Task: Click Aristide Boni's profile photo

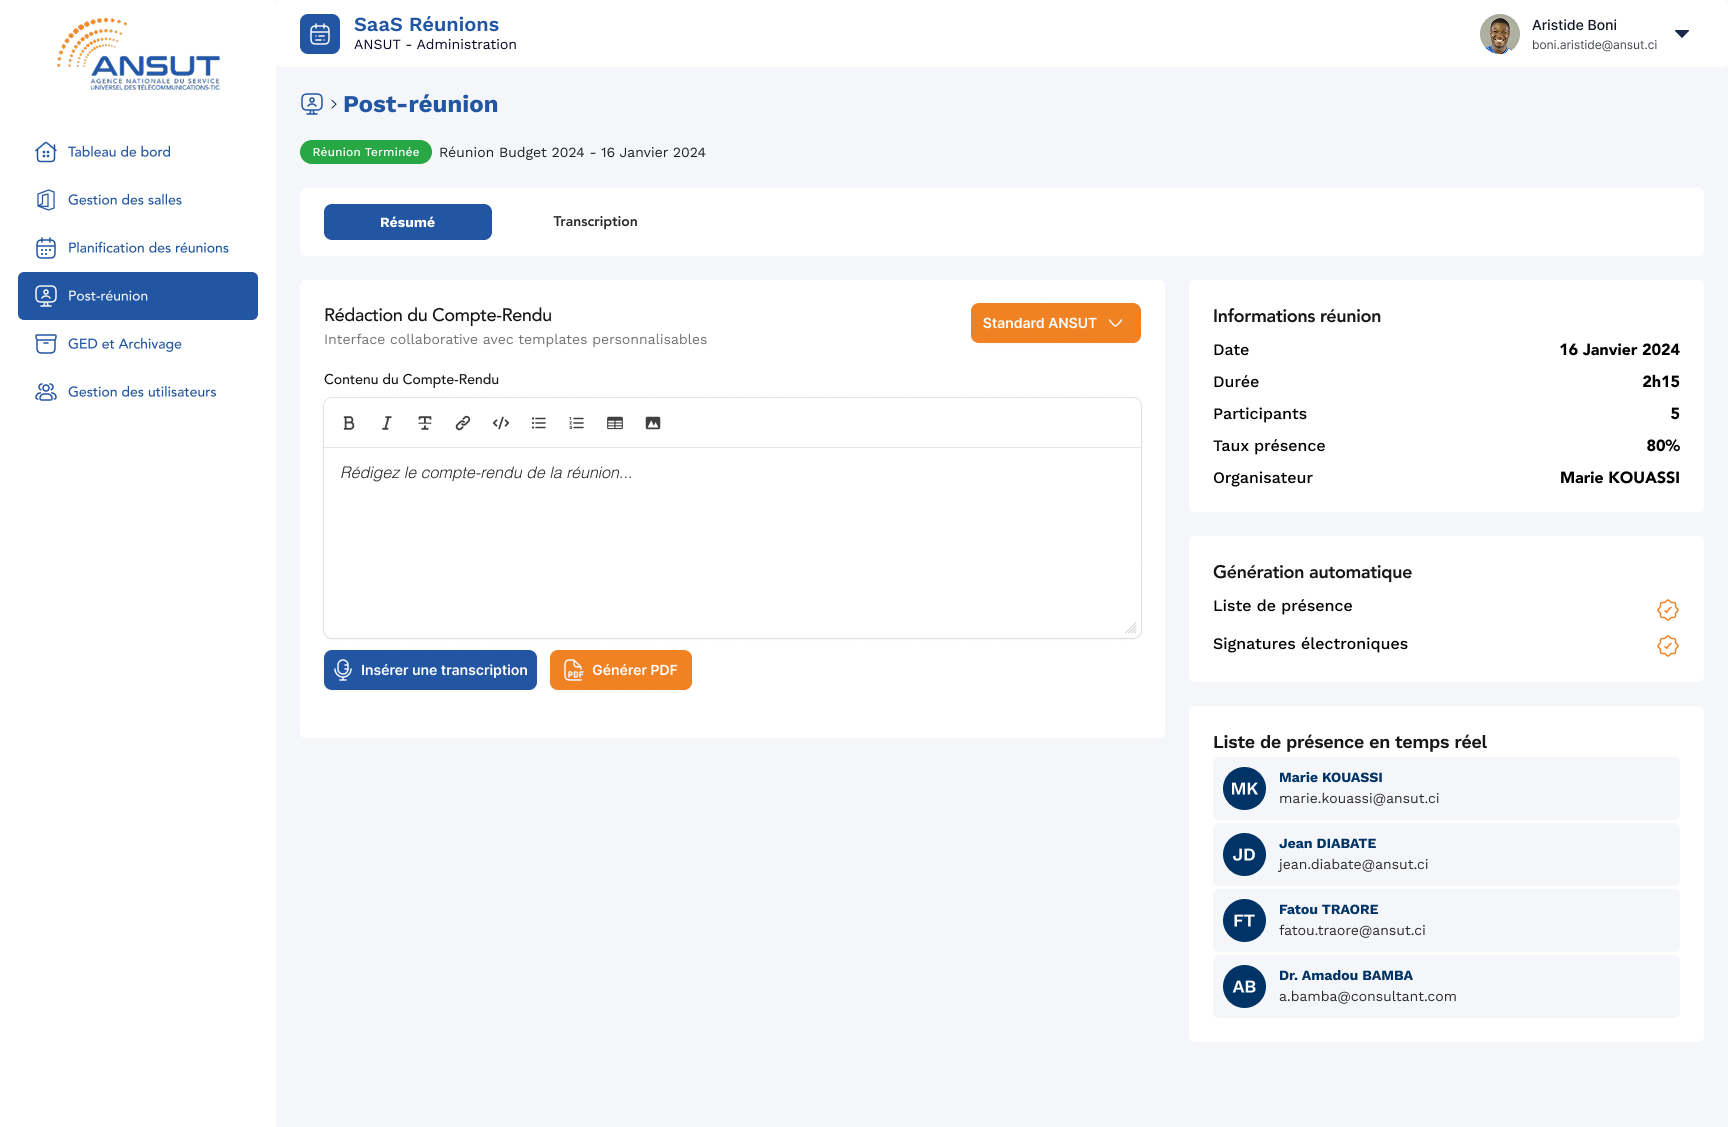Action: click(x=1500, y=34)
